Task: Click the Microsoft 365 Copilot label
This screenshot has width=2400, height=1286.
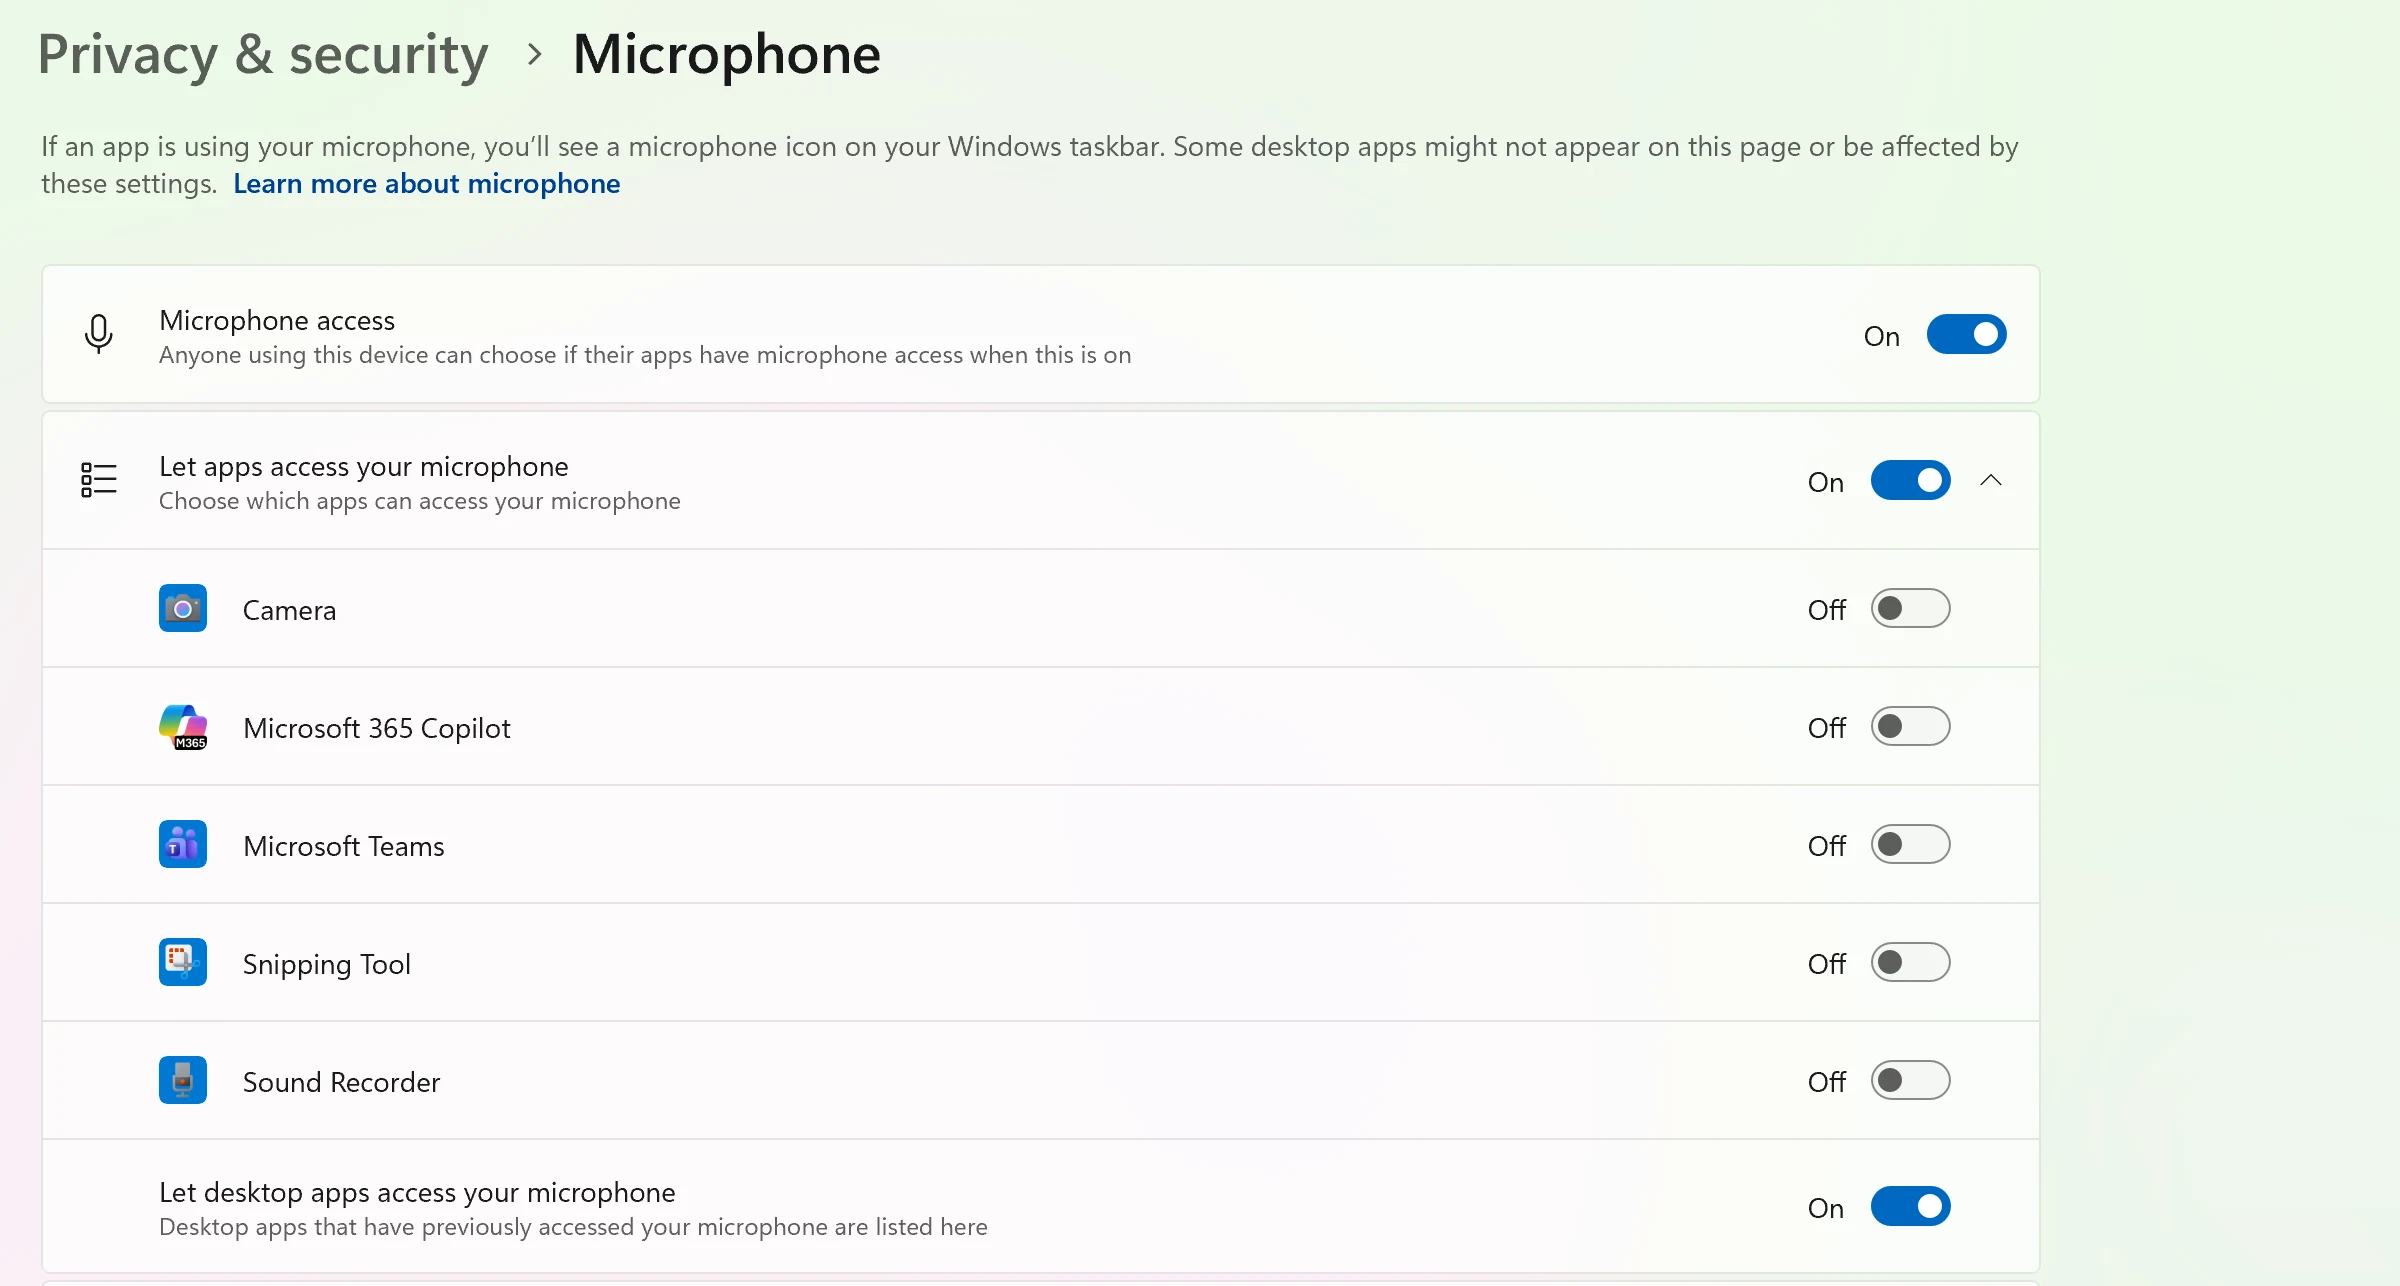Action: 377,728
